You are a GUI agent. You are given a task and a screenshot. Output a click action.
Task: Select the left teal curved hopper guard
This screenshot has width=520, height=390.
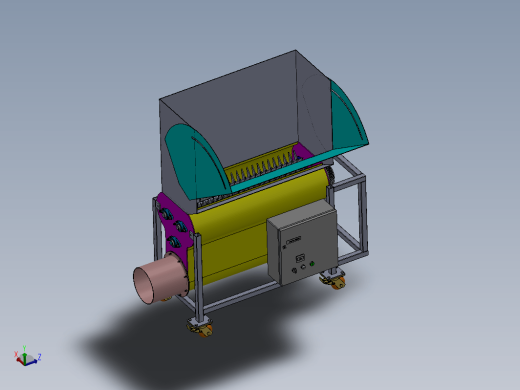[x=197, y=162]
